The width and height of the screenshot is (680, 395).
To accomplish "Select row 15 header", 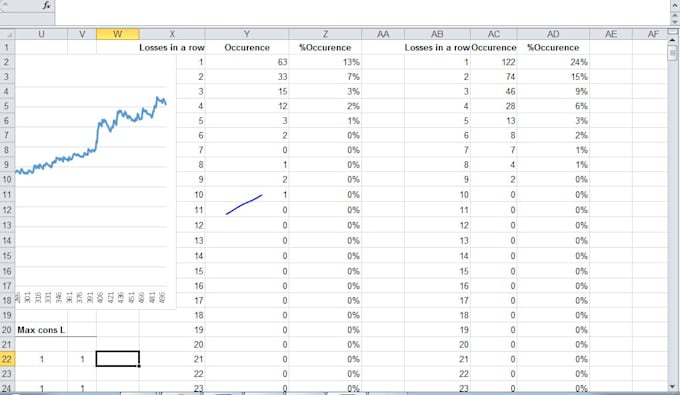I will pos(7,256).
